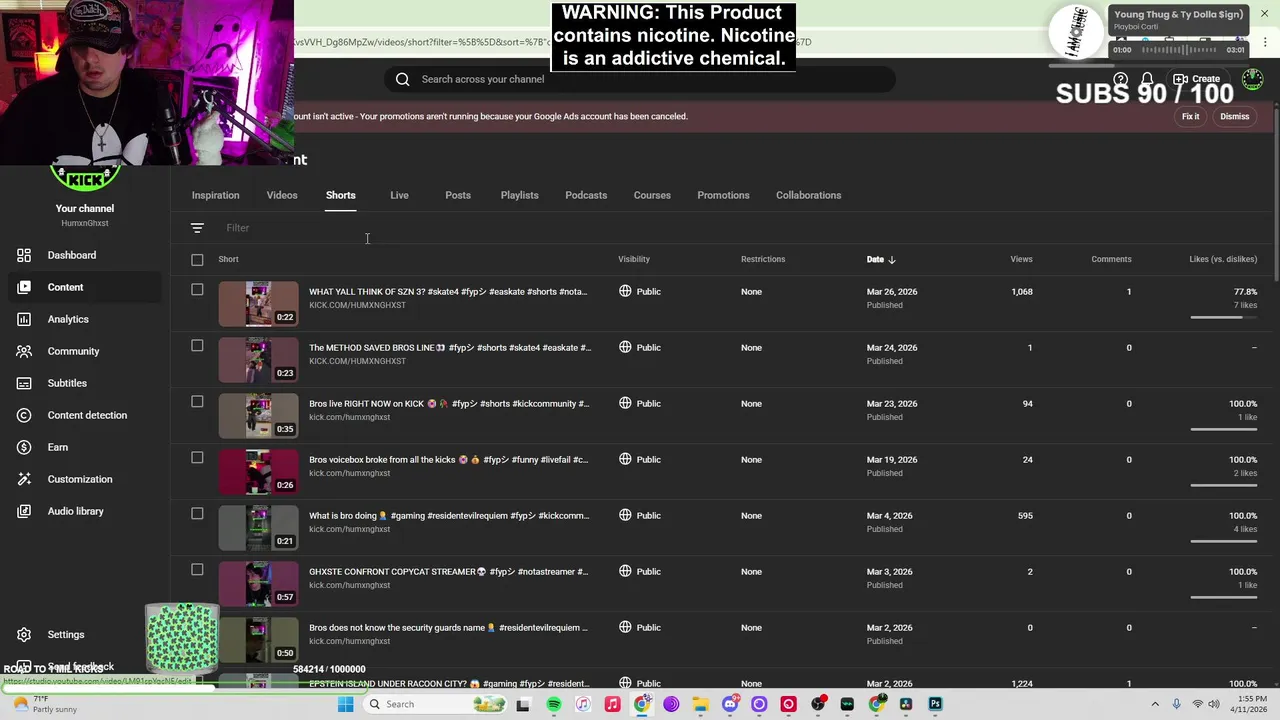Open the red Apple Music taskbar icon
This screenshot has width=1280, height=720.
point(612,704)
